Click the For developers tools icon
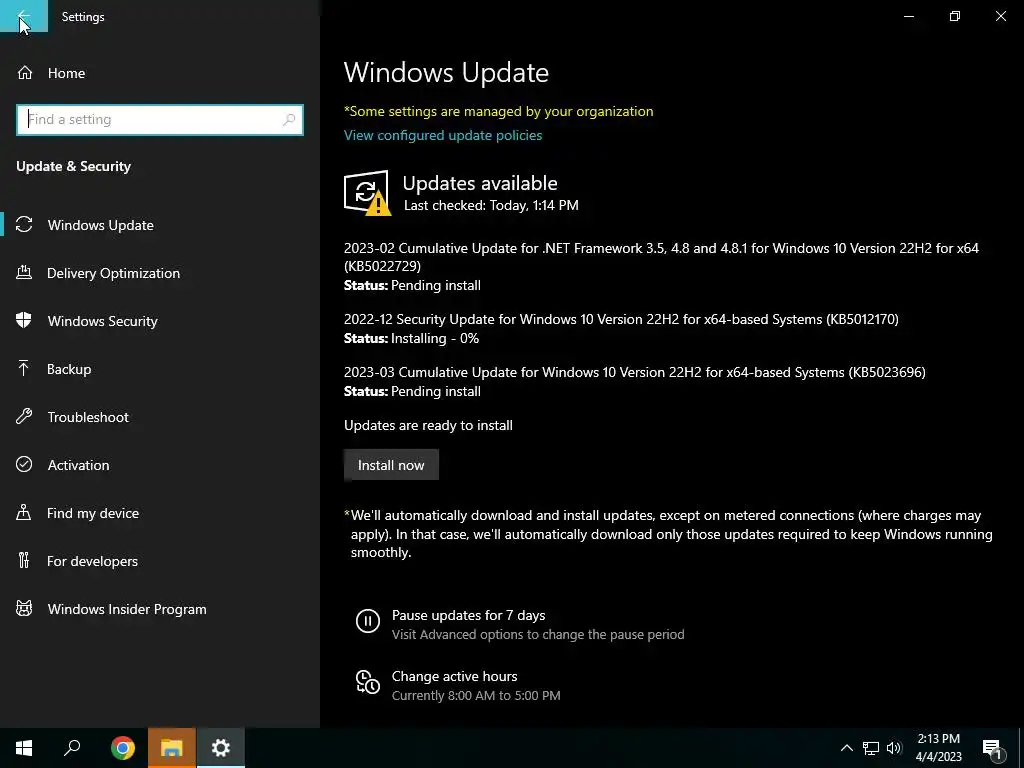Image resolution: width=1024 pixels, height=768 pixels. pyautogui.click(x=24, y=560)
